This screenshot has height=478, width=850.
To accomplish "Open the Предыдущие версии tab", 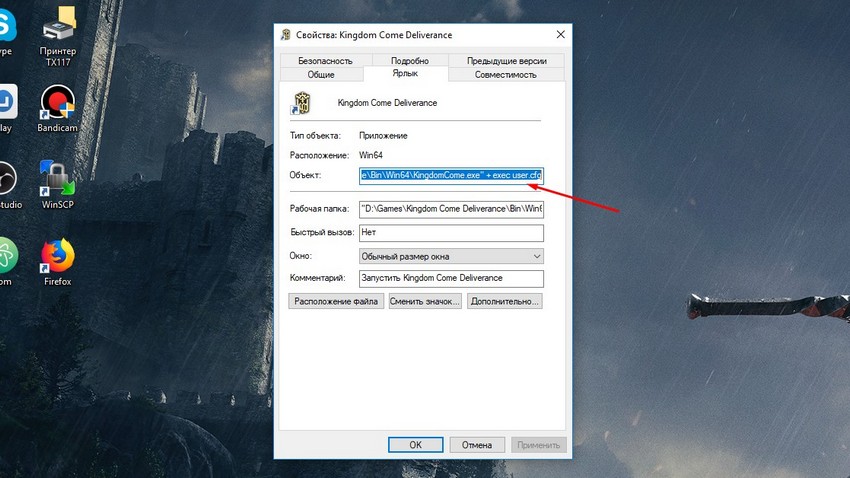I will pos(506,61).
